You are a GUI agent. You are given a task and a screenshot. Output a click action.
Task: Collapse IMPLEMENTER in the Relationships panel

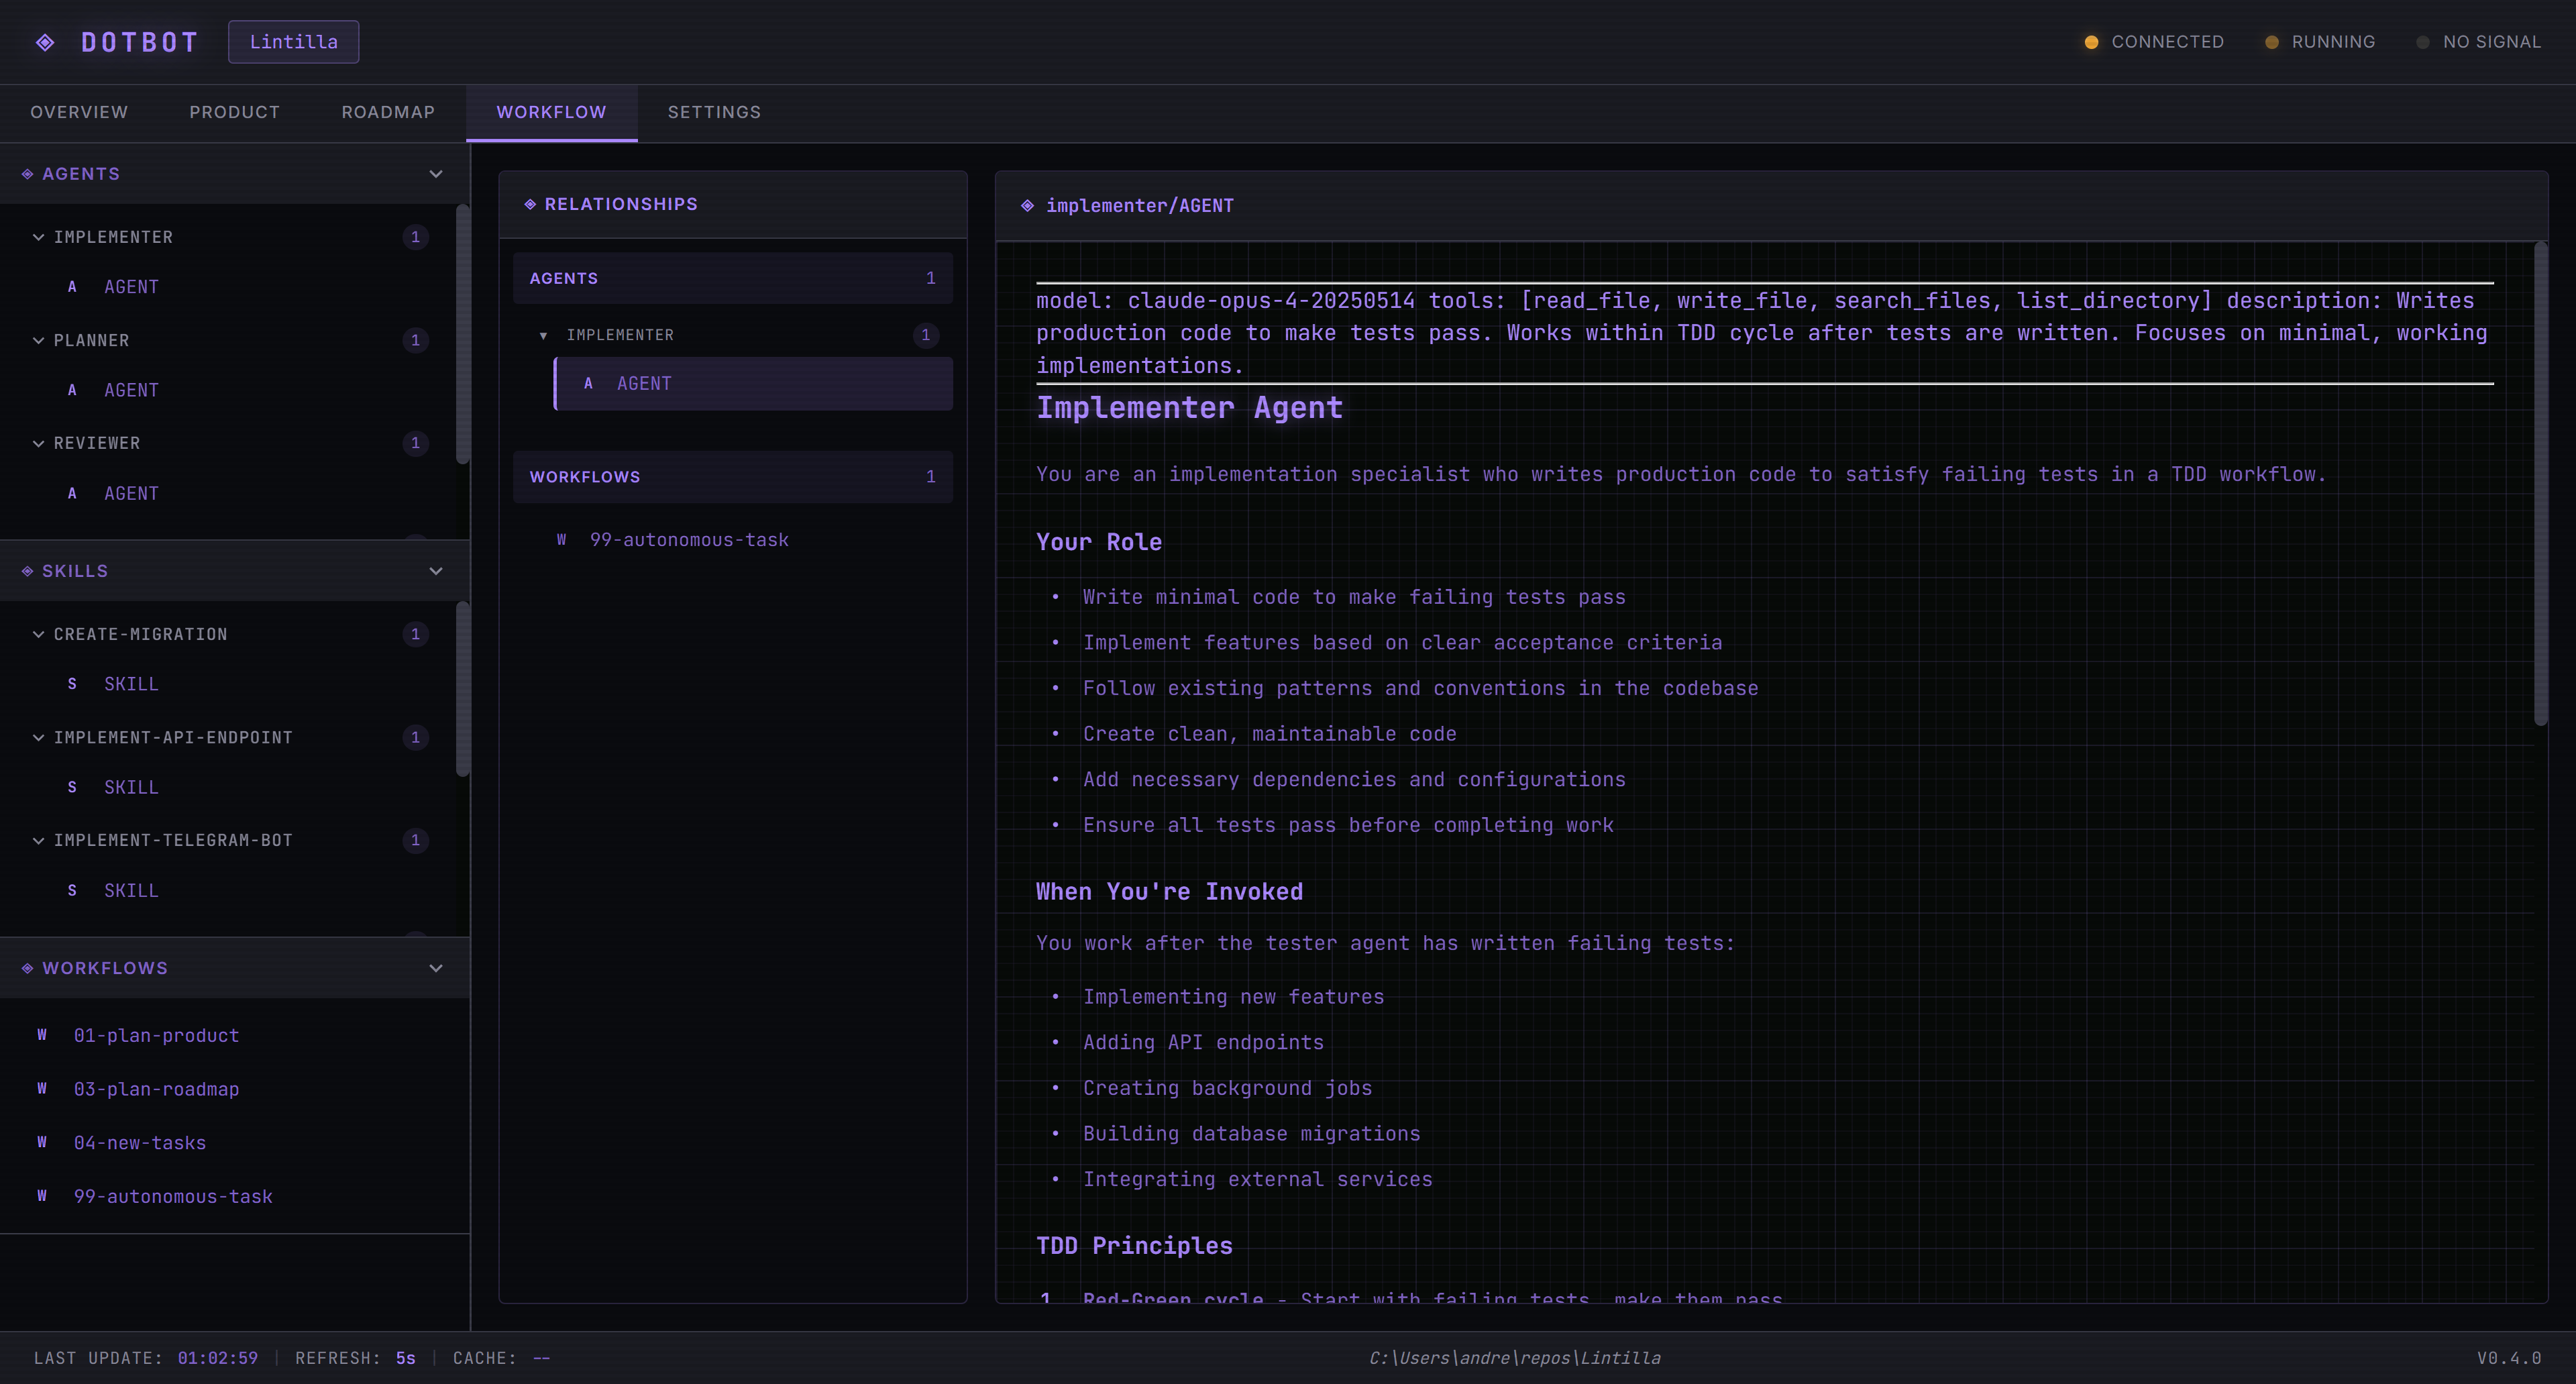[544, 335]
